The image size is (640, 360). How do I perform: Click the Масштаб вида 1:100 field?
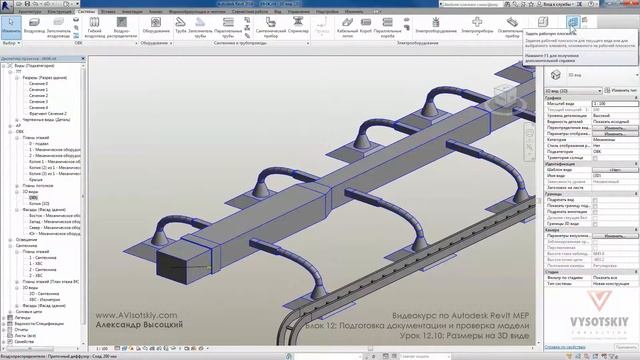[615, 104]
